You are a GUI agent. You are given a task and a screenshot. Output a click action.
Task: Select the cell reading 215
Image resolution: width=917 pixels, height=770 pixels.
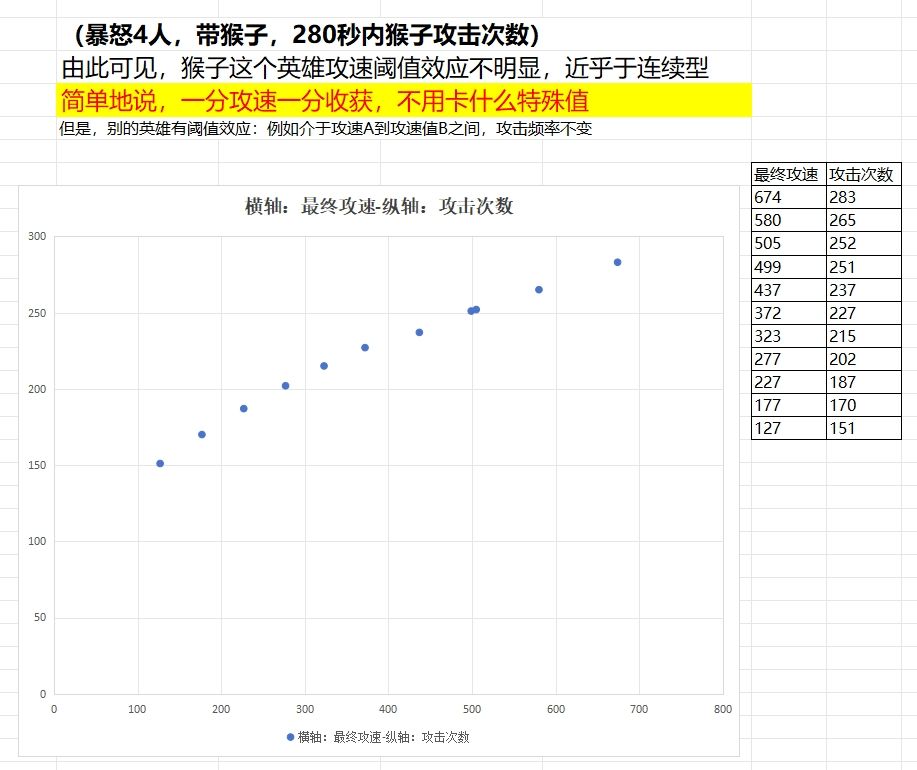tap(864, 336)
